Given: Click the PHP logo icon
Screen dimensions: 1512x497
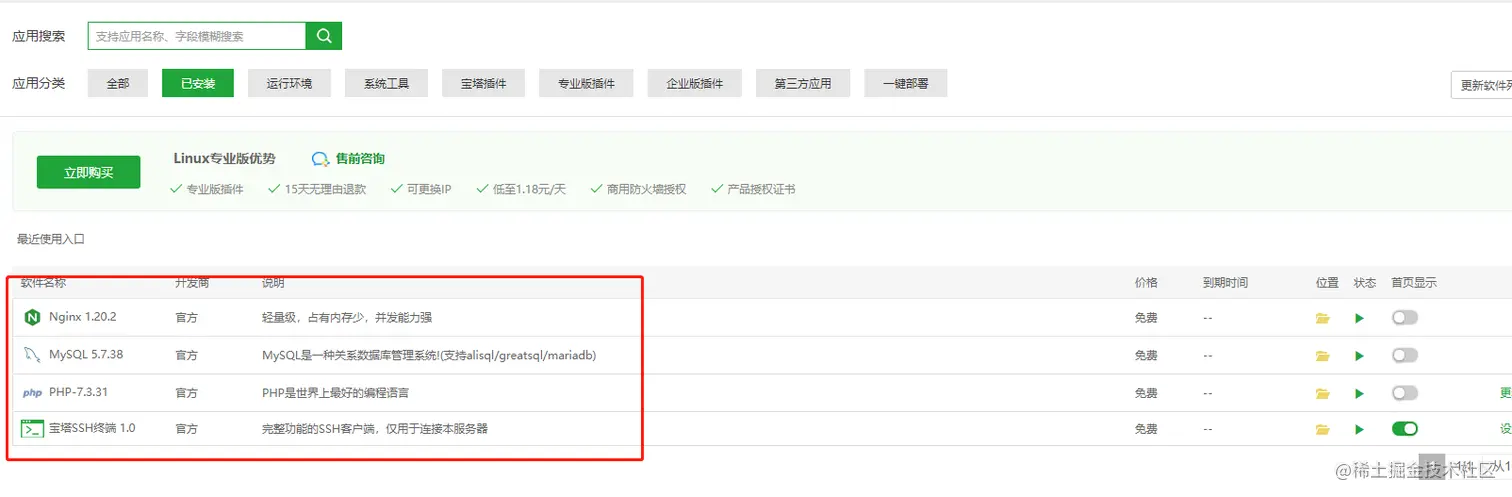Looking at the screenshot, I should coord(32,393).
